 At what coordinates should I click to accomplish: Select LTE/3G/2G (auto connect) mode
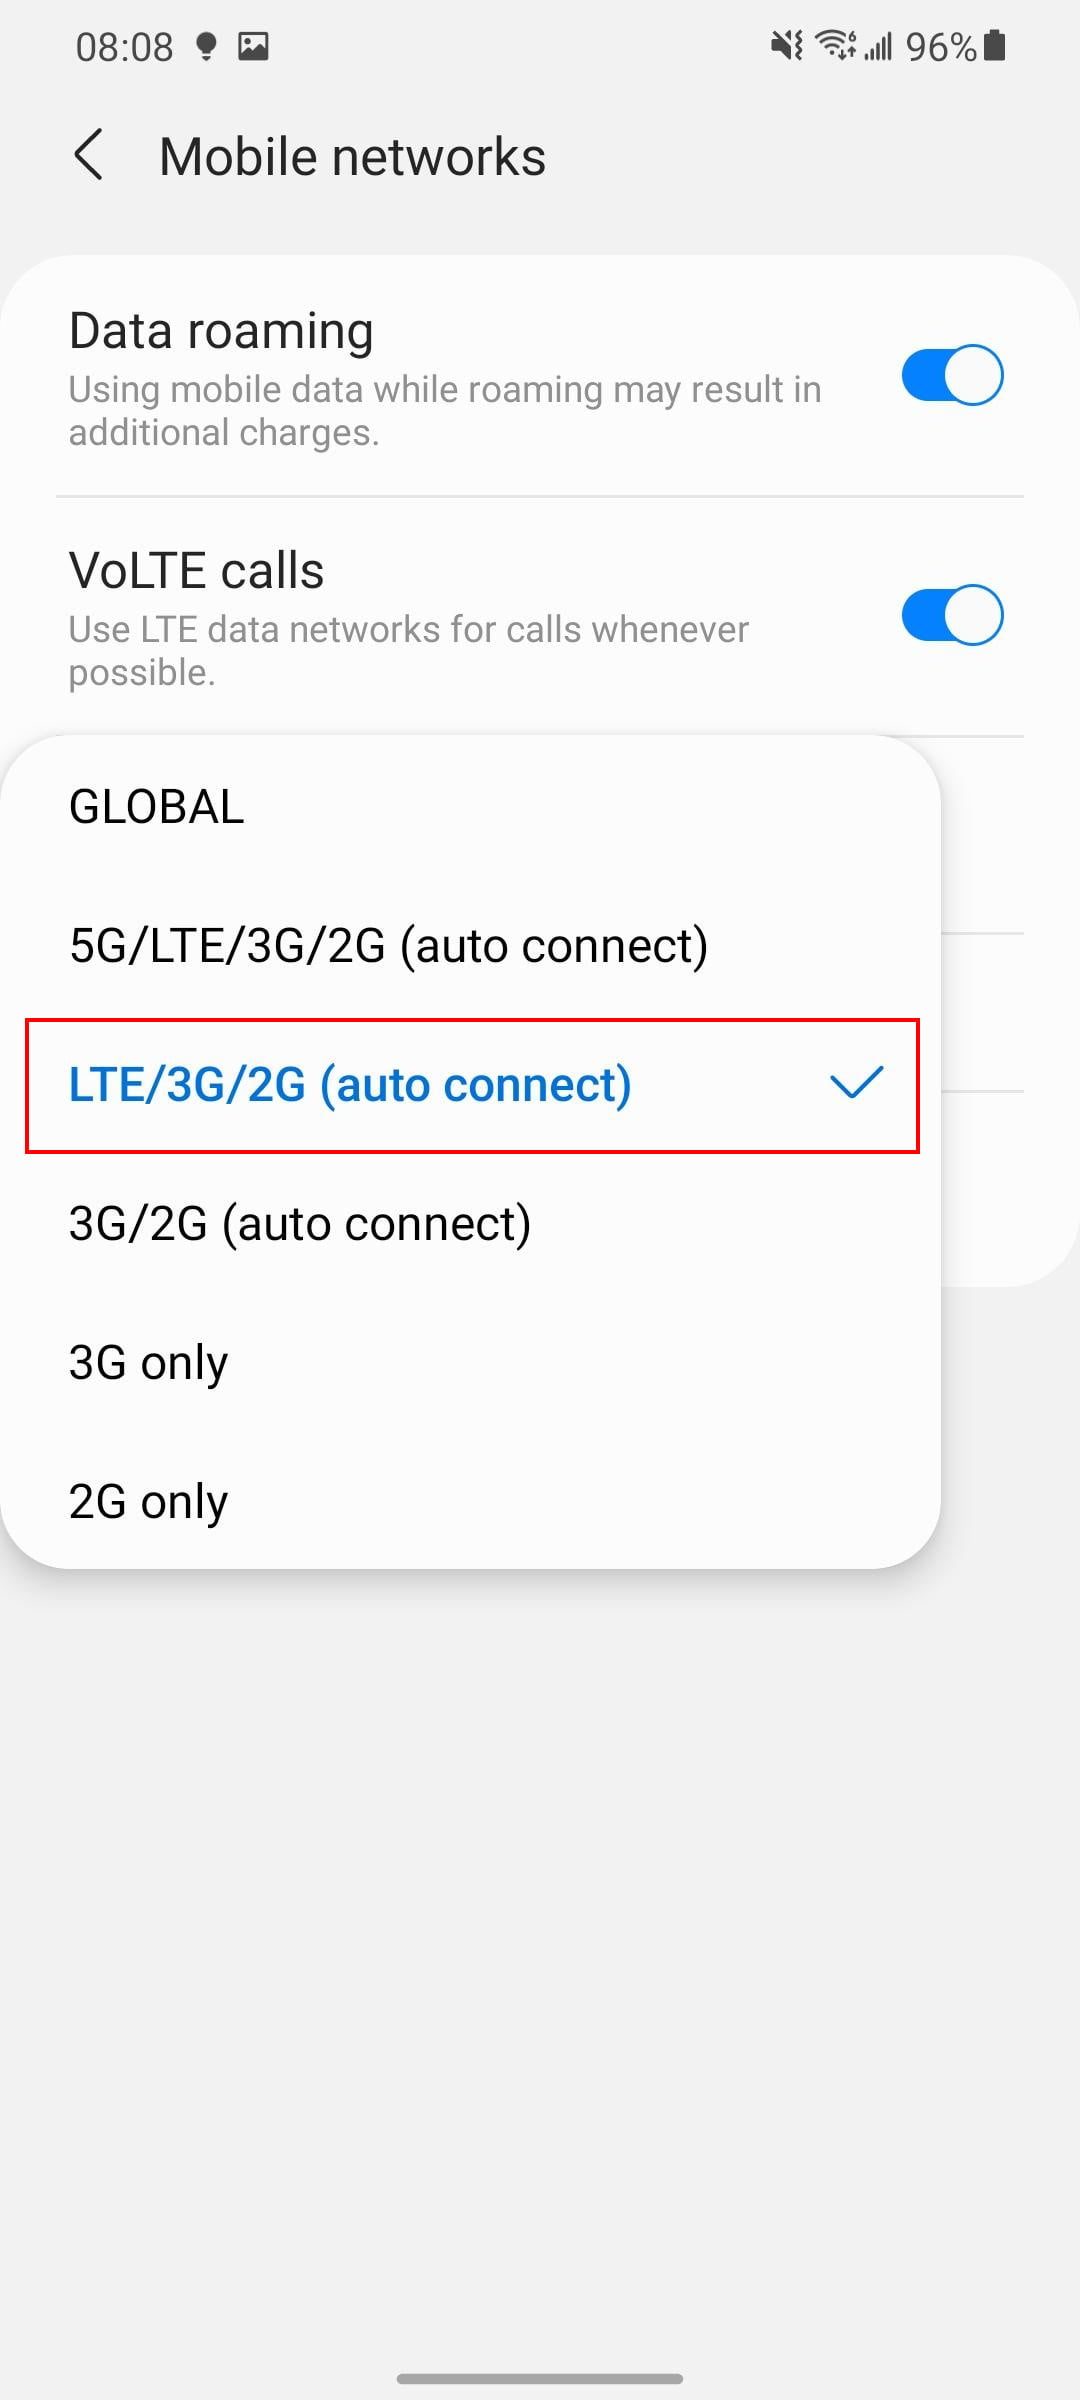(x=350, y=1085)
